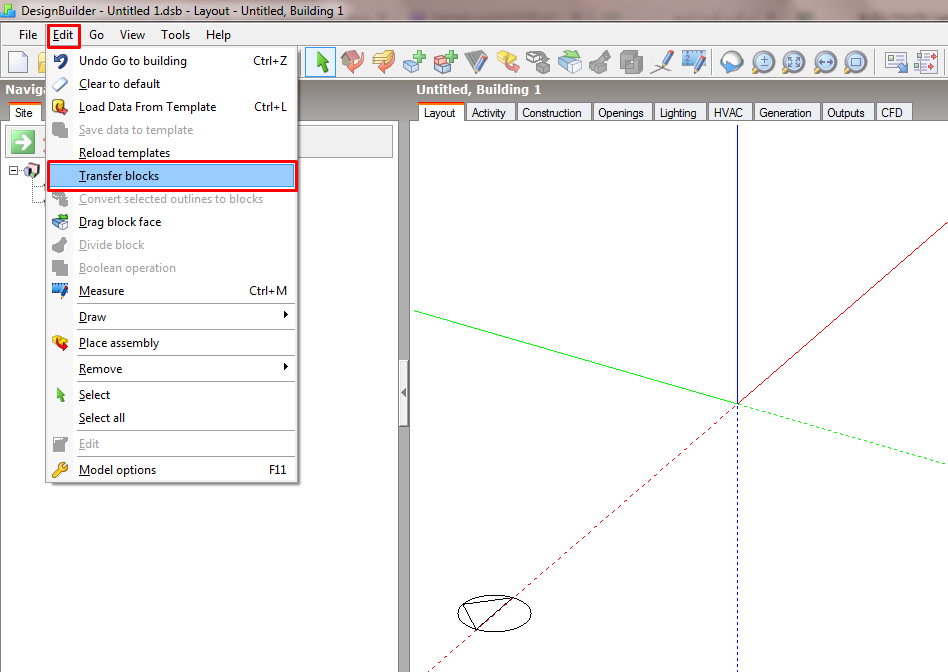Viewport: 948px width, 672px height.
Task: Switch to the HVAC tab
Action: coord(728,113)
